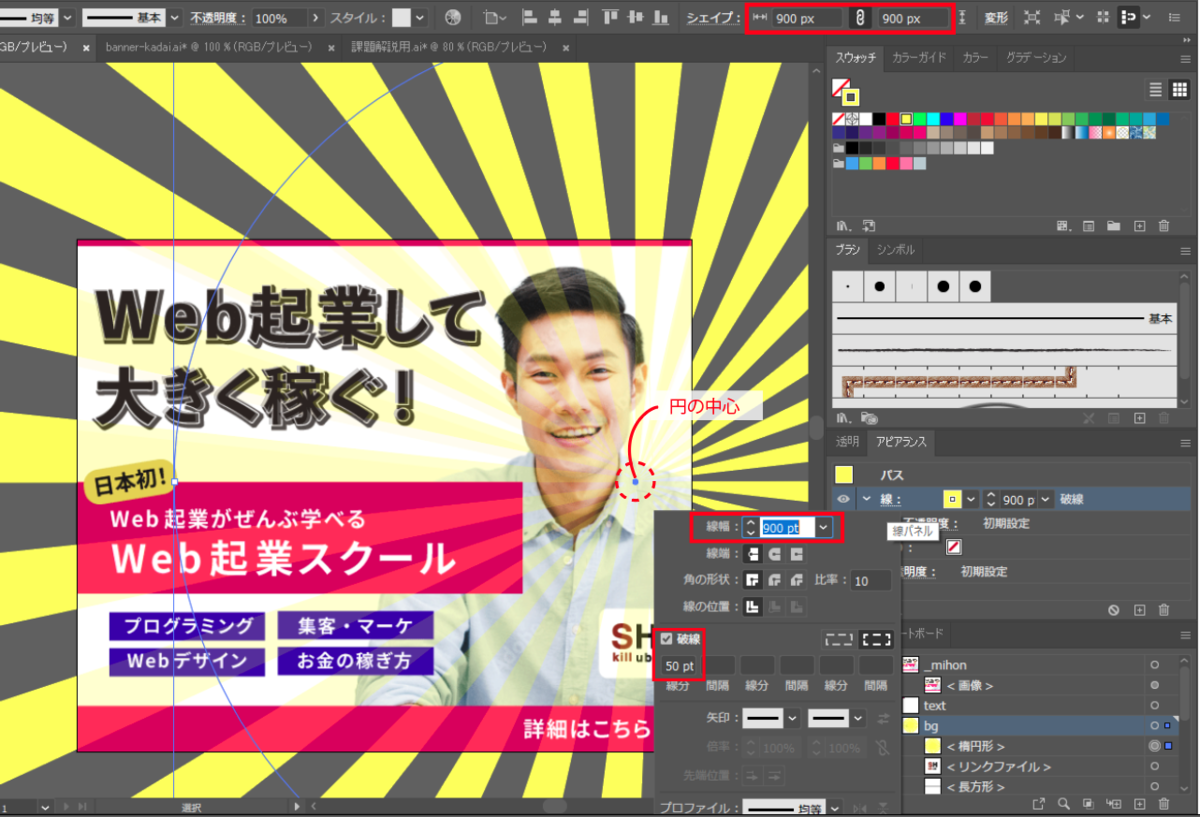1200x817 pixels.
Task: Open the 課題解説用.ai document tab
Action: pyautogui.click(x=450, y=46)
